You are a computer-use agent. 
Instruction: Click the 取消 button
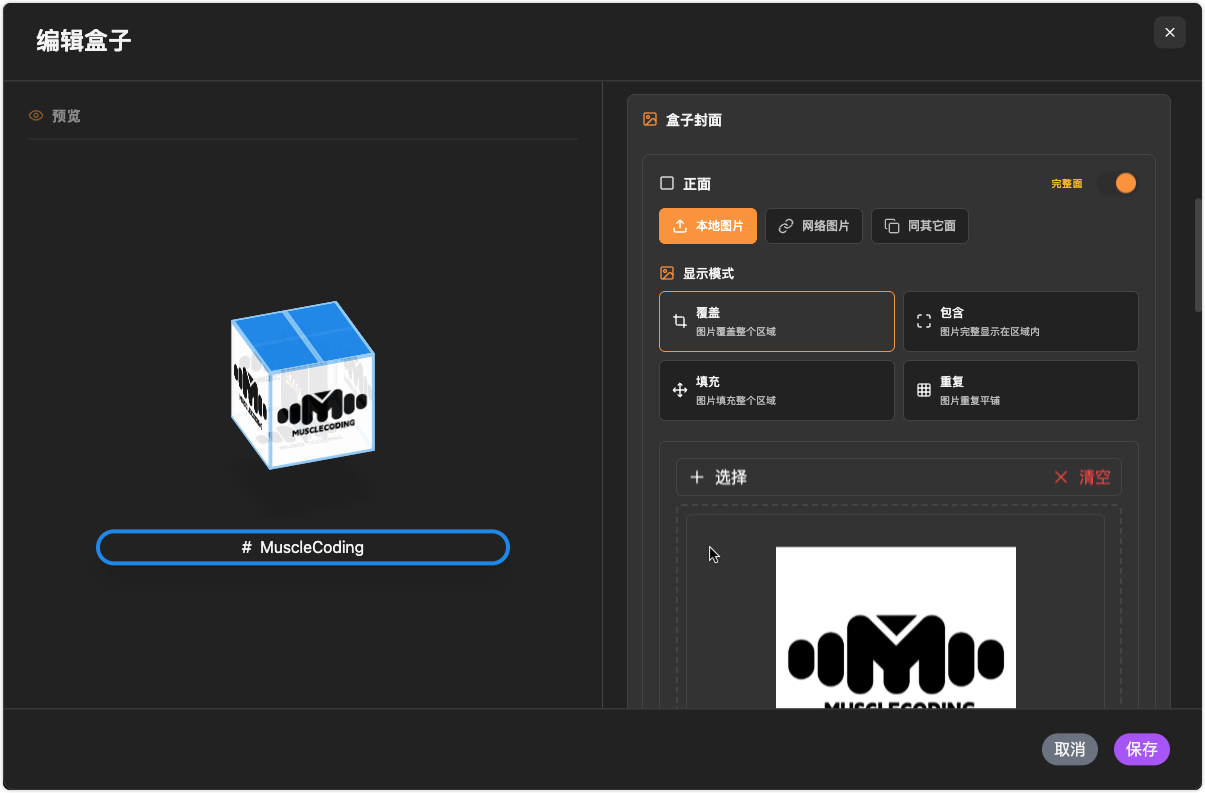coord(1070,749)
